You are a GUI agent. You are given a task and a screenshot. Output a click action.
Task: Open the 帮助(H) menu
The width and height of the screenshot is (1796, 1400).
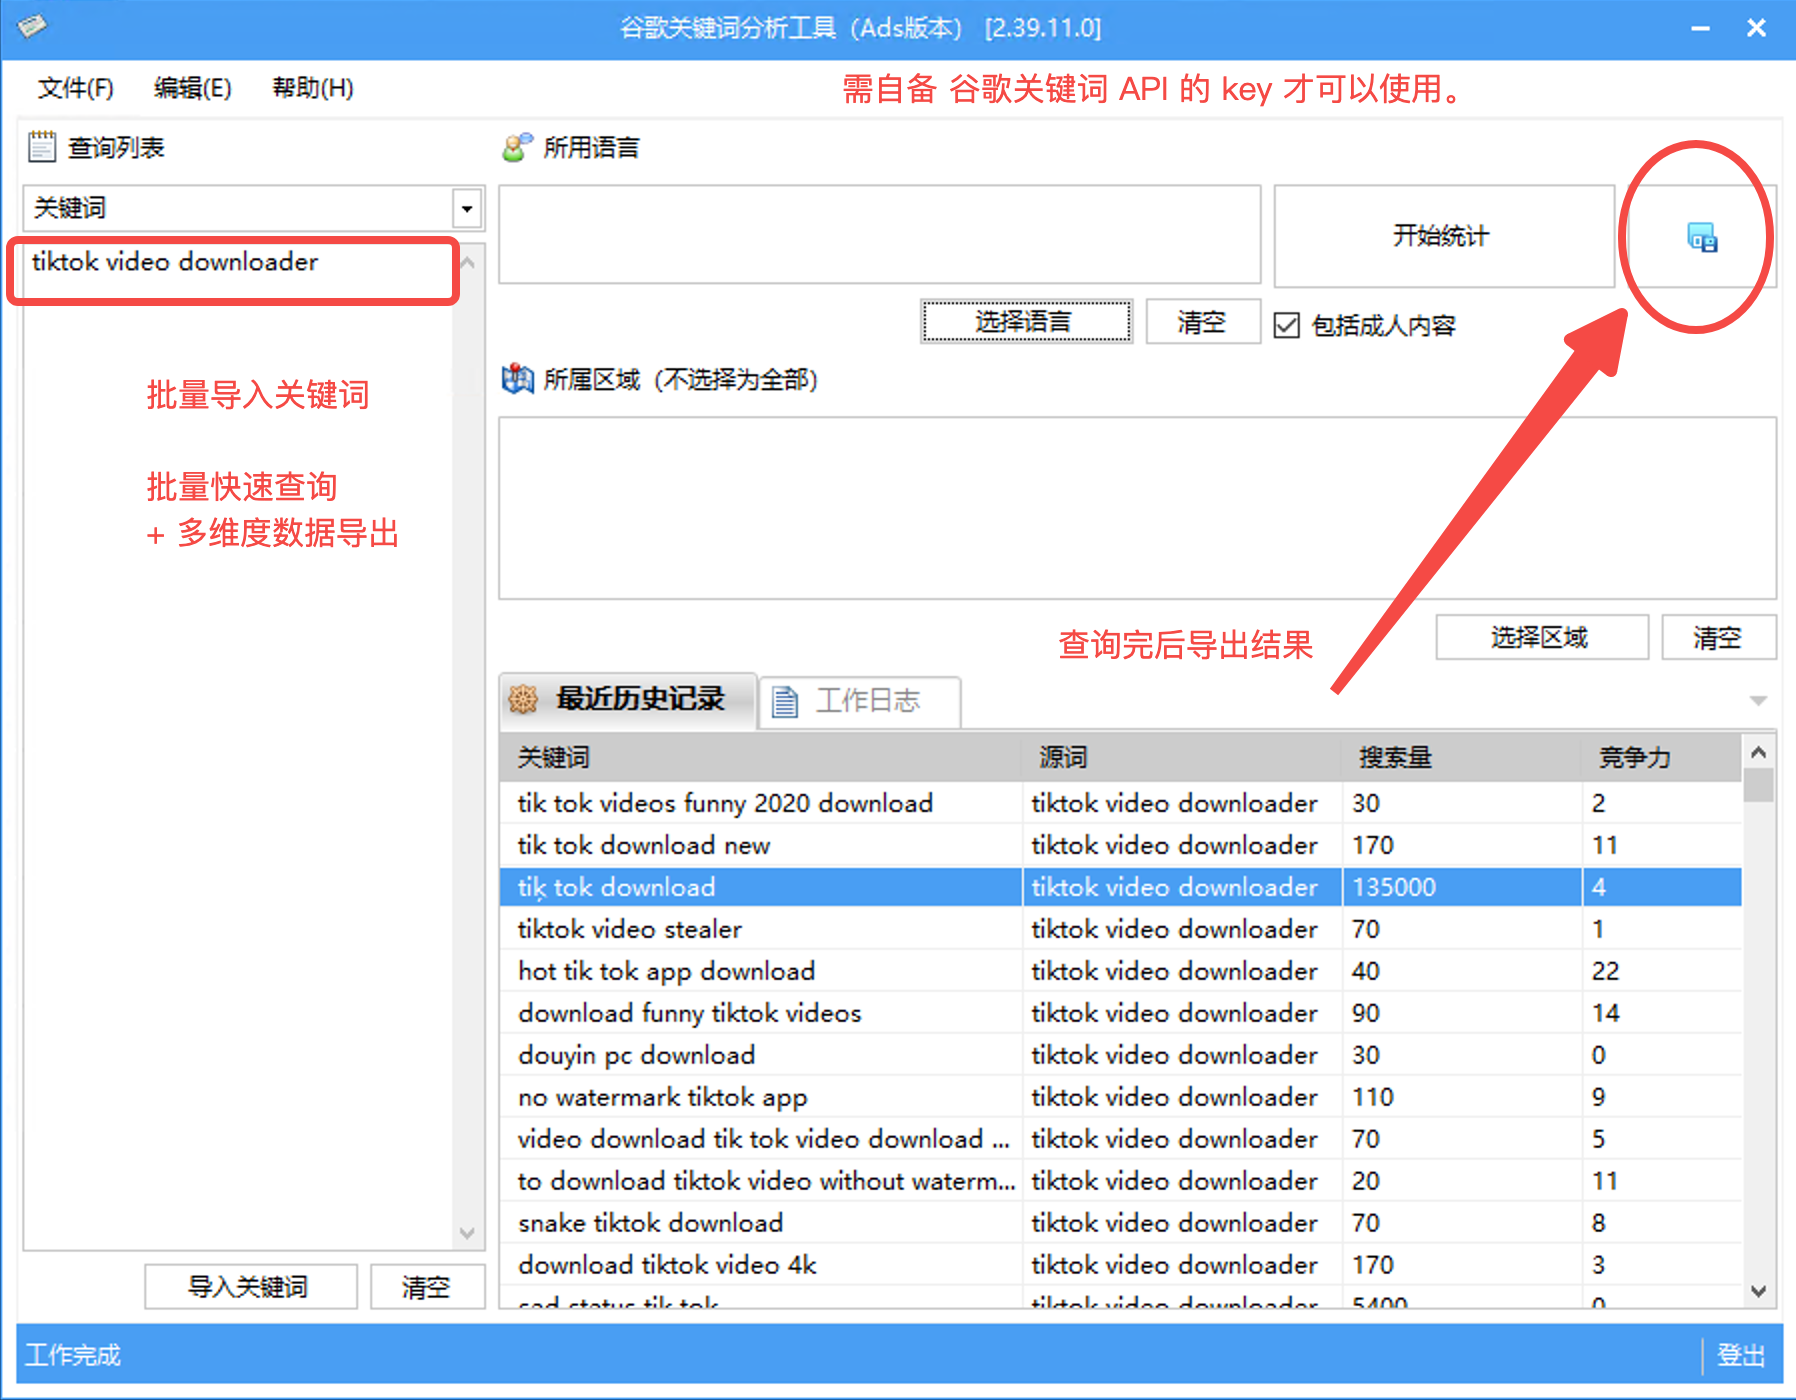point(313,88)
